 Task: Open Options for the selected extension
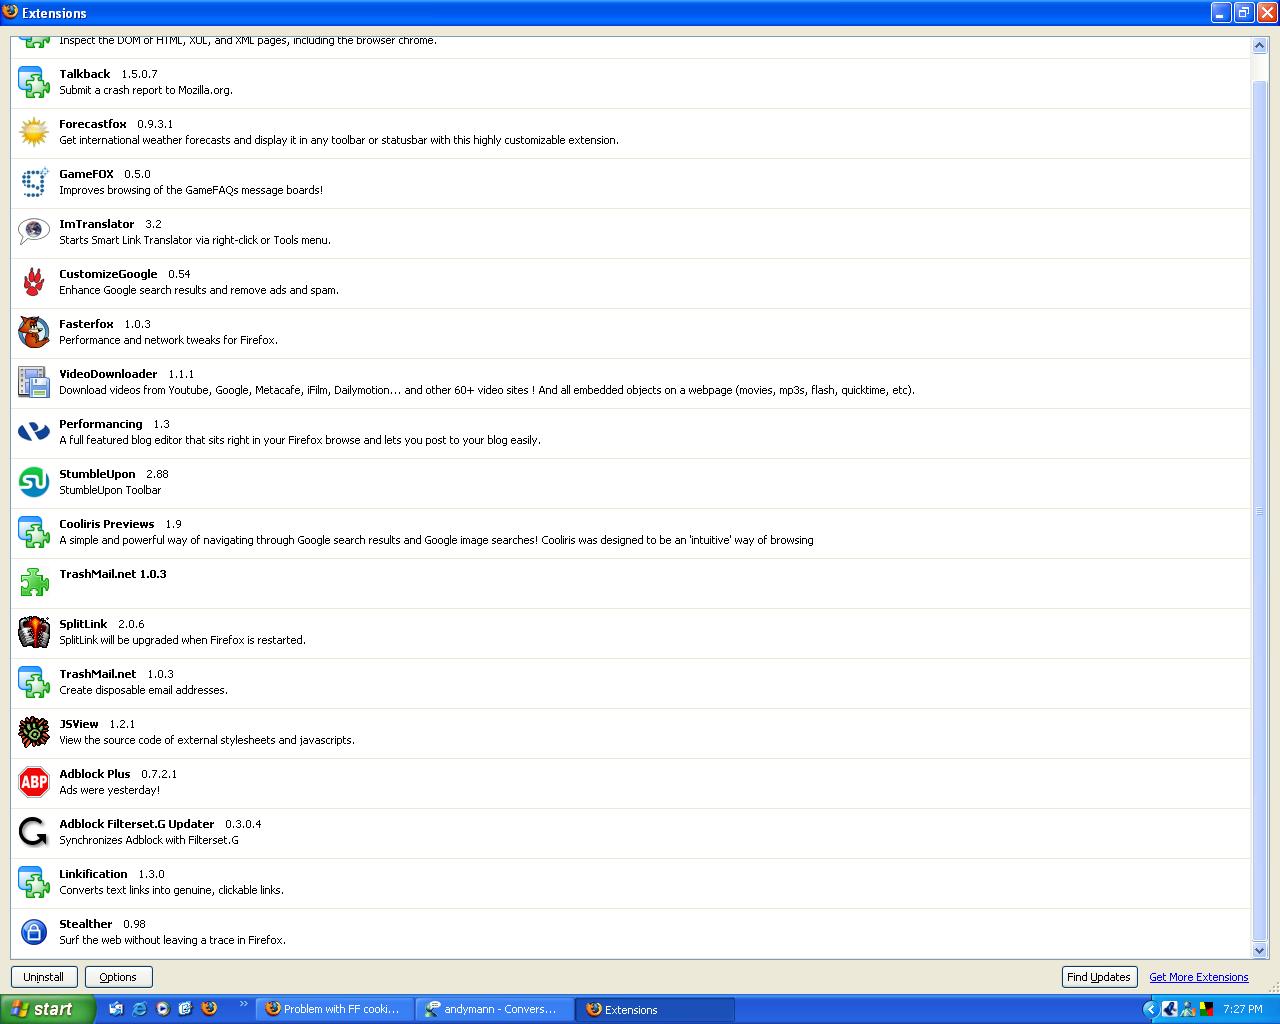coord(118,977)
